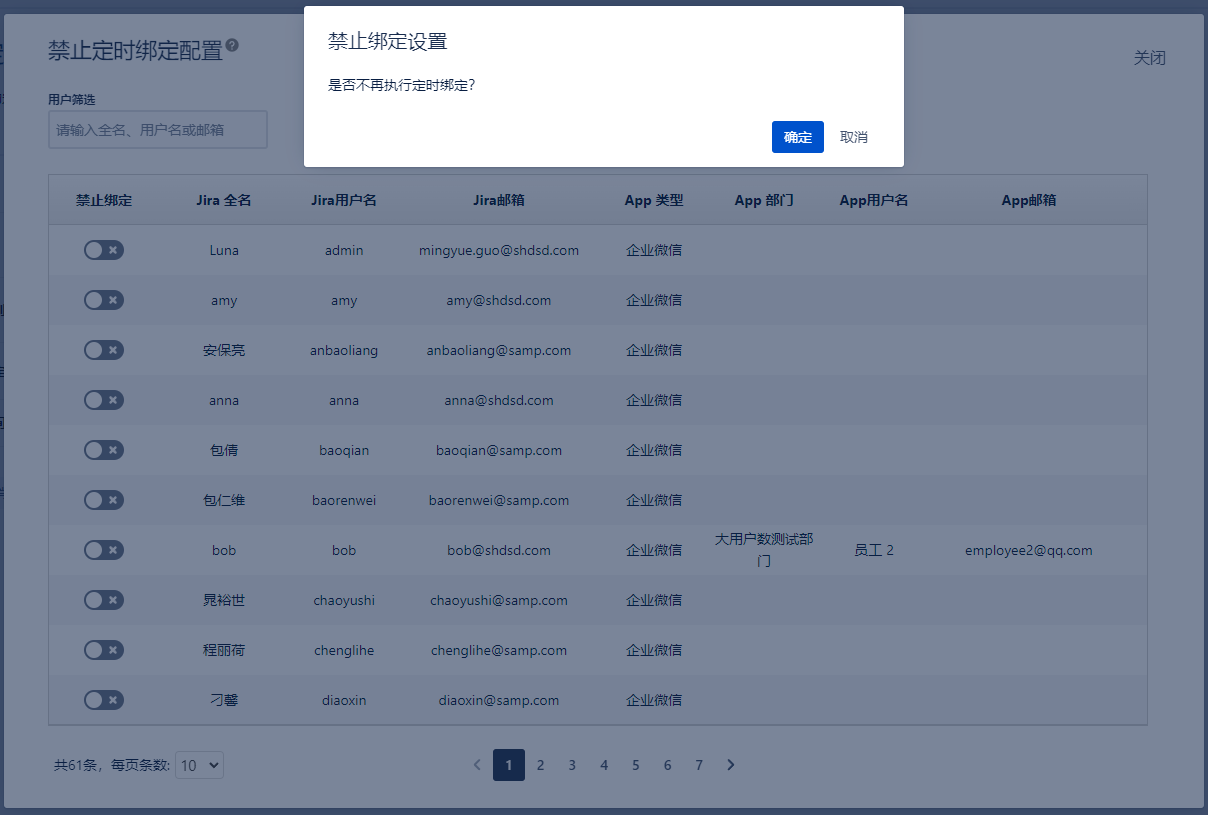Click 关闭 link to close panel
Image resolution: width=1208 pixels, height=815 pixels.
tap(1149, 58)
